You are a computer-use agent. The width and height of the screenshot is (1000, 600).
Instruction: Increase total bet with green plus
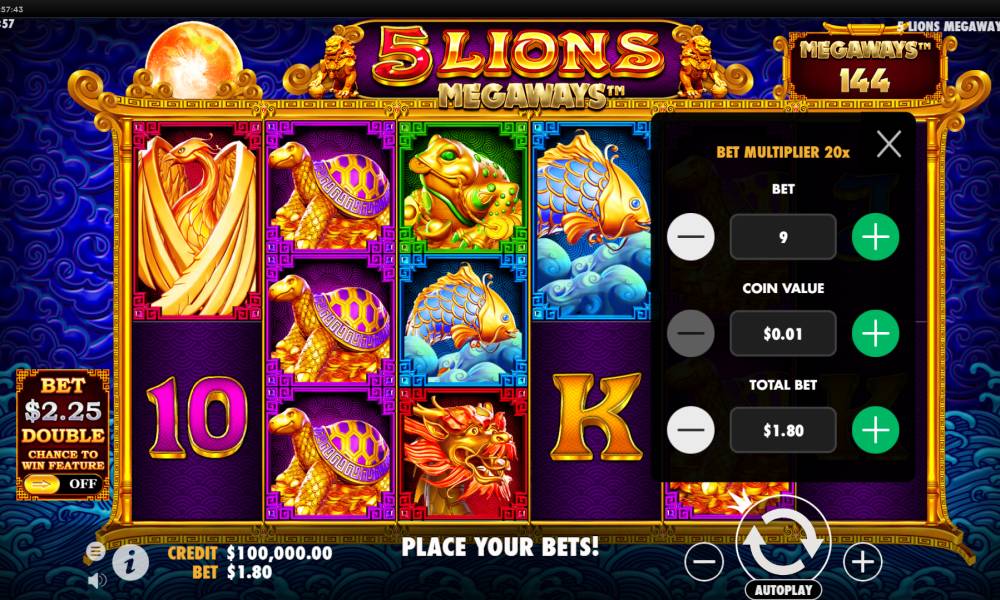coord(876,430)
